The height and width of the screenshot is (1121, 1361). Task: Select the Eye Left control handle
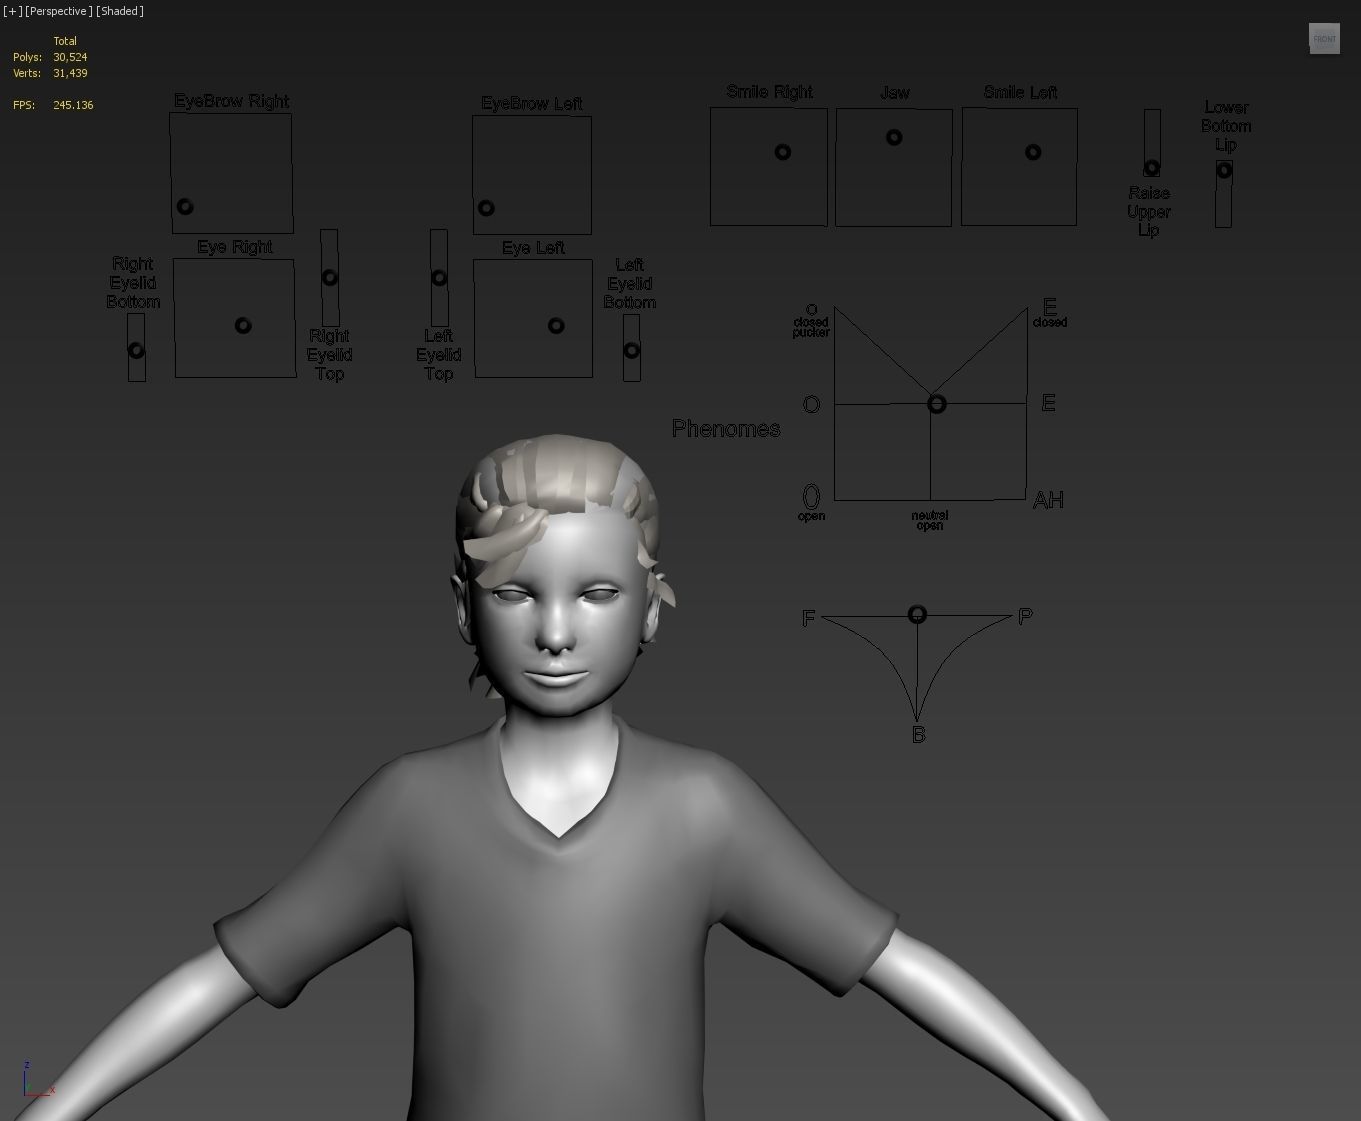tap(556, 325)
